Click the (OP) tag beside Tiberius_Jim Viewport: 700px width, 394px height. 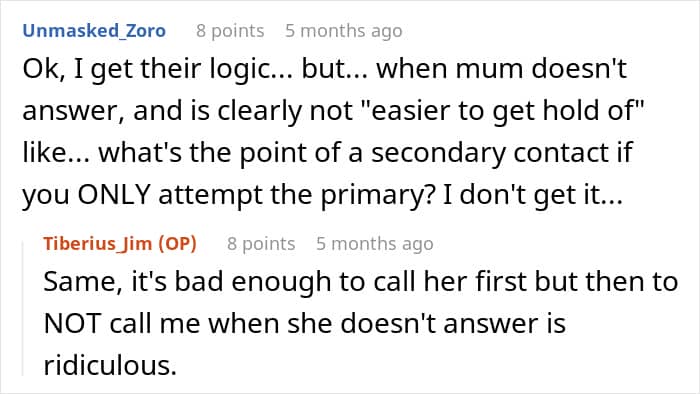click(x=177, y=244)
